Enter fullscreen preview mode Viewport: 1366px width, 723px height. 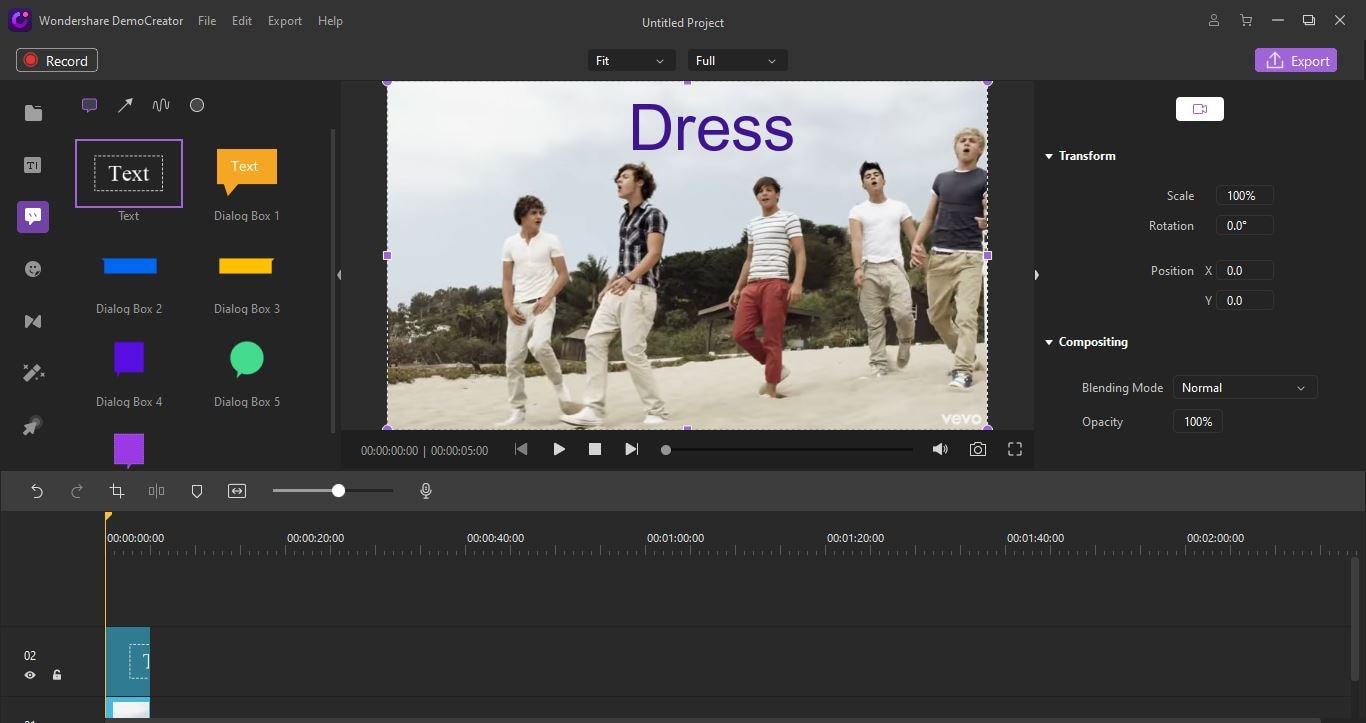(1015, 450)
